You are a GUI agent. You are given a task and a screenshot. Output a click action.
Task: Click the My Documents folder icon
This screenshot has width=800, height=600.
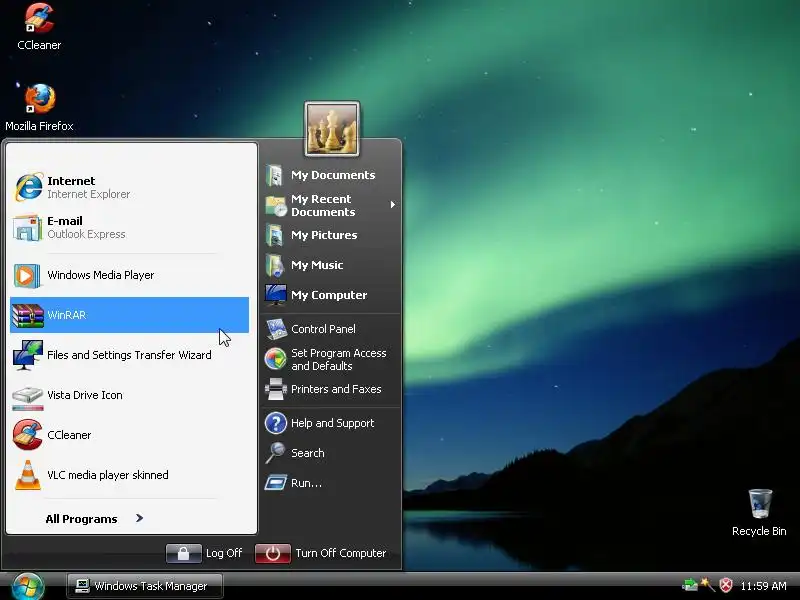click(275, 175)
